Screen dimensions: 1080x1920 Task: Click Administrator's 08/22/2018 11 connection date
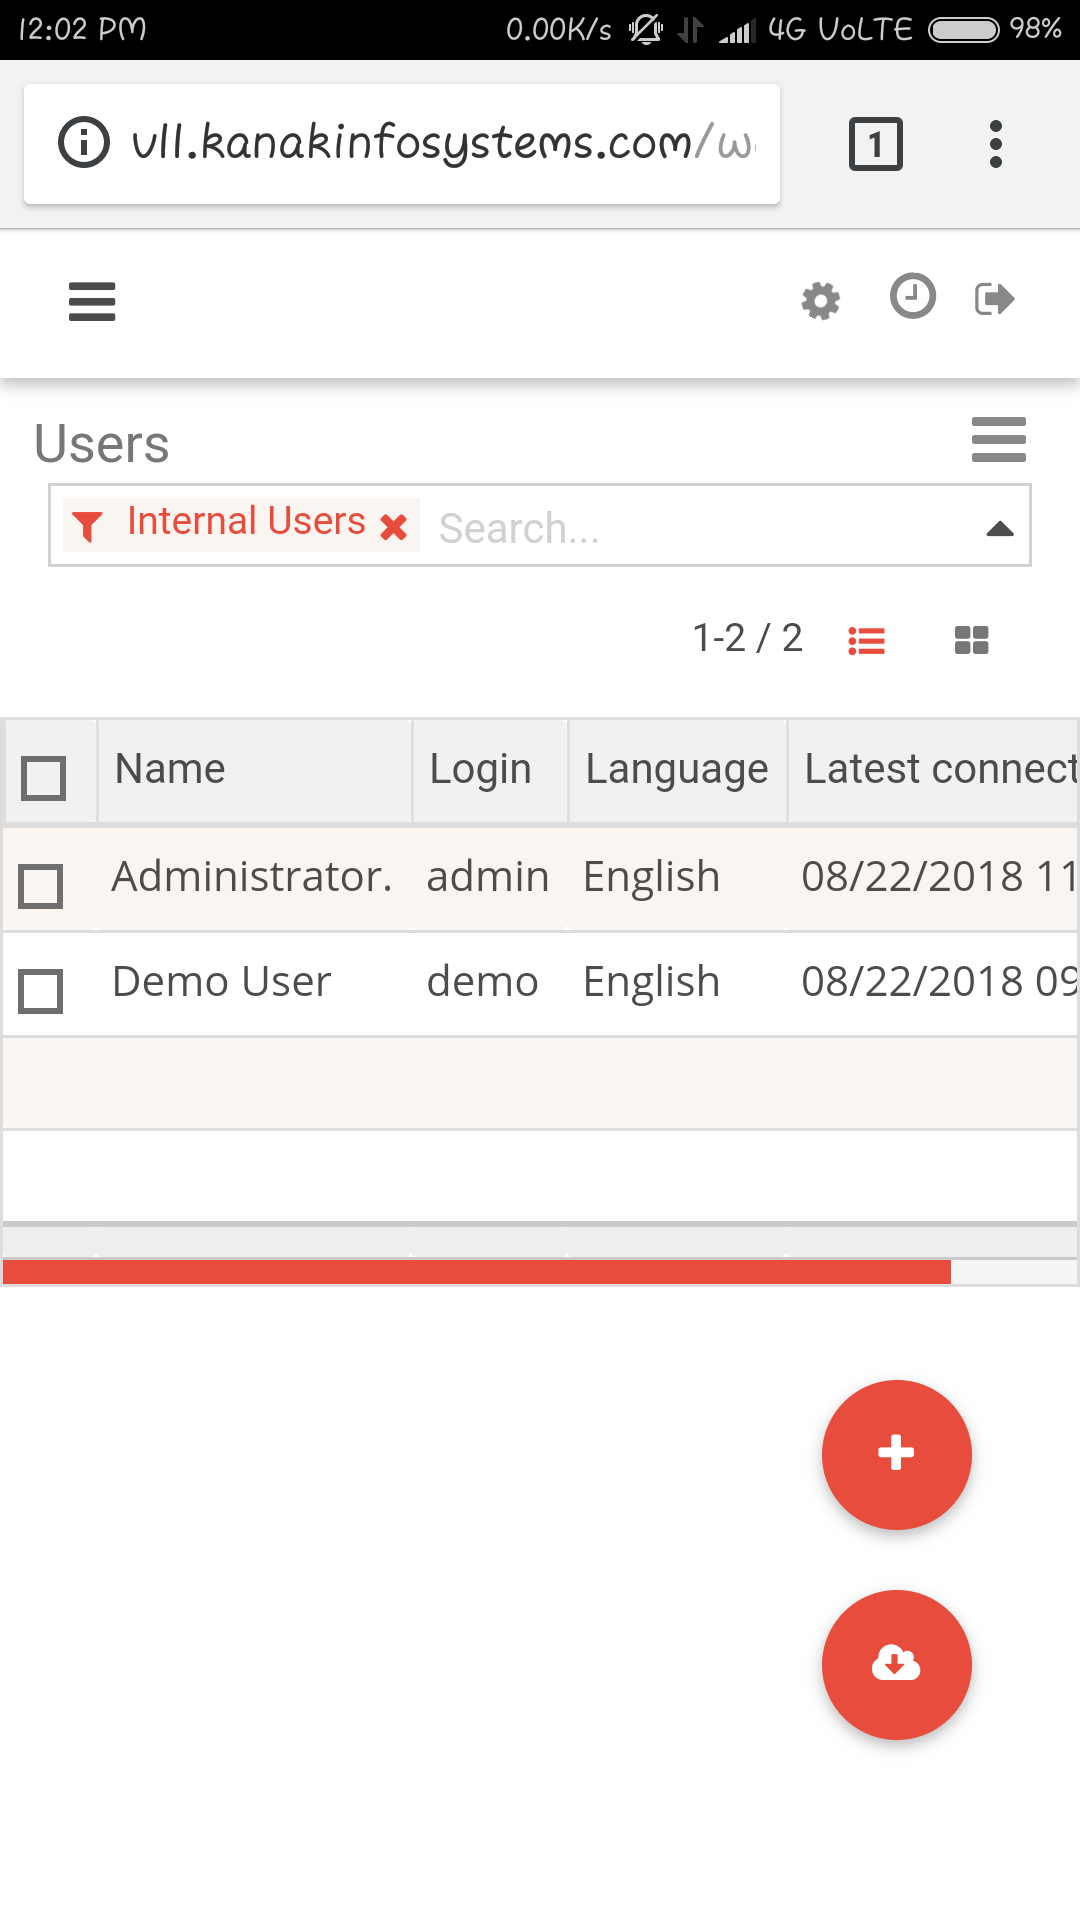click(x=939, y=877)
